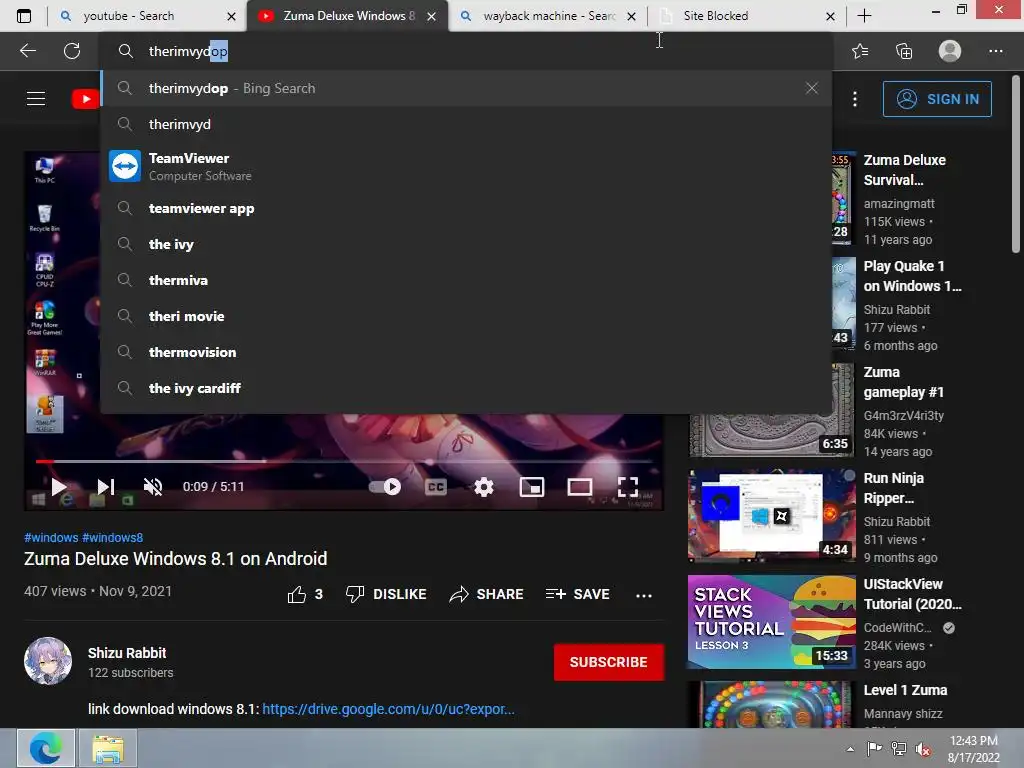Screen dimensions: 1024x768
Task: Select the thermovision suggestion
Action: [x=467, y=352]
